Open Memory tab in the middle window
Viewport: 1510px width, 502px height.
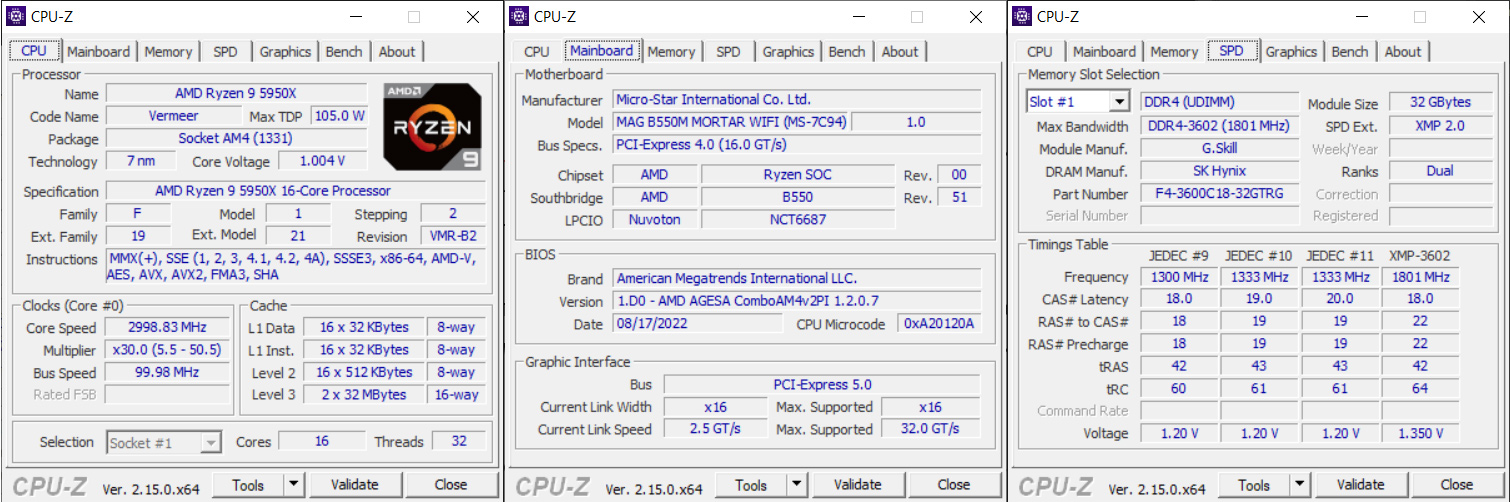tap(671, 52)
